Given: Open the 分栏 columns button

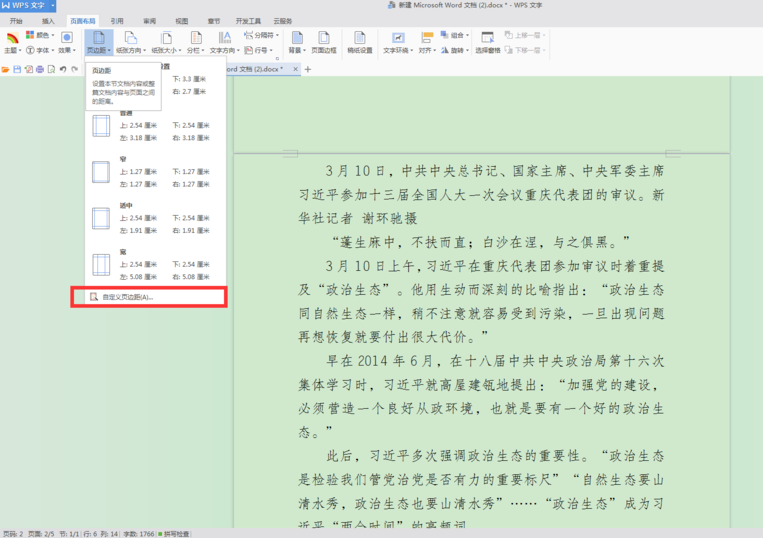Looking at the screenshot, I should 196,42.
